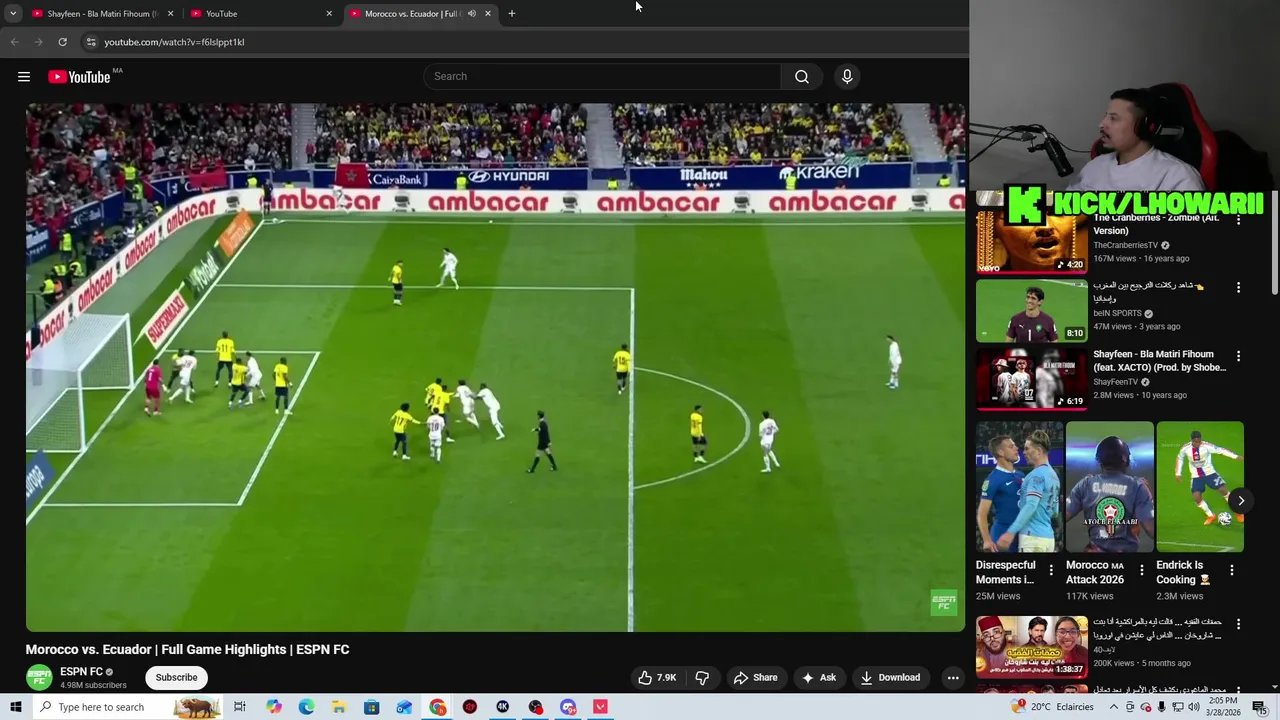1280x720 pixels.
Task: Open more actions ellipsis under video
Action: click(x=953, y=677)
